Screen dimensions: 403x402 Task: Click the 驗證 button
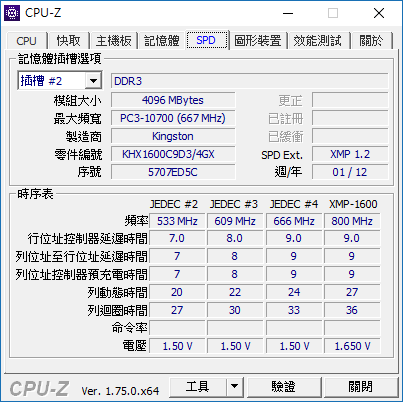point(284,387)
